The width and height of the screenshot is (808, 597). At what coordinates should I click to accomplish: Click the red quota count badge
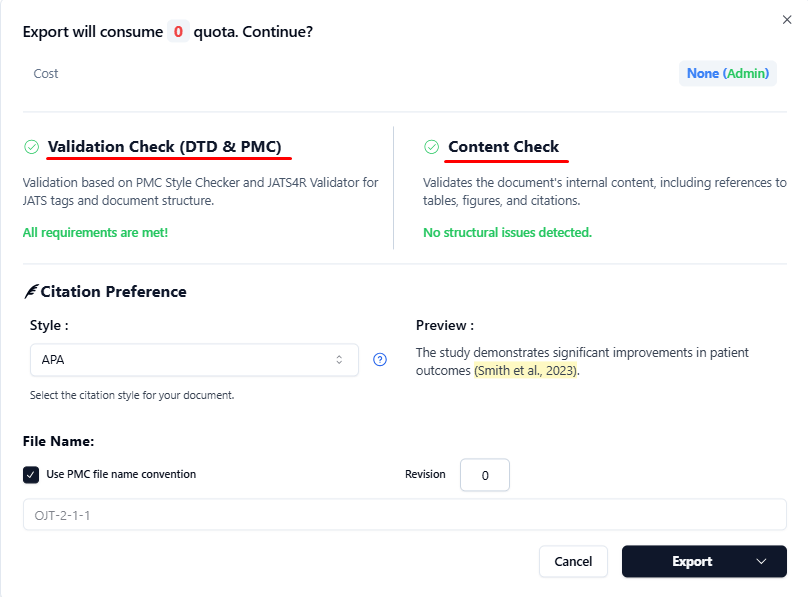(x=178, y=32)
